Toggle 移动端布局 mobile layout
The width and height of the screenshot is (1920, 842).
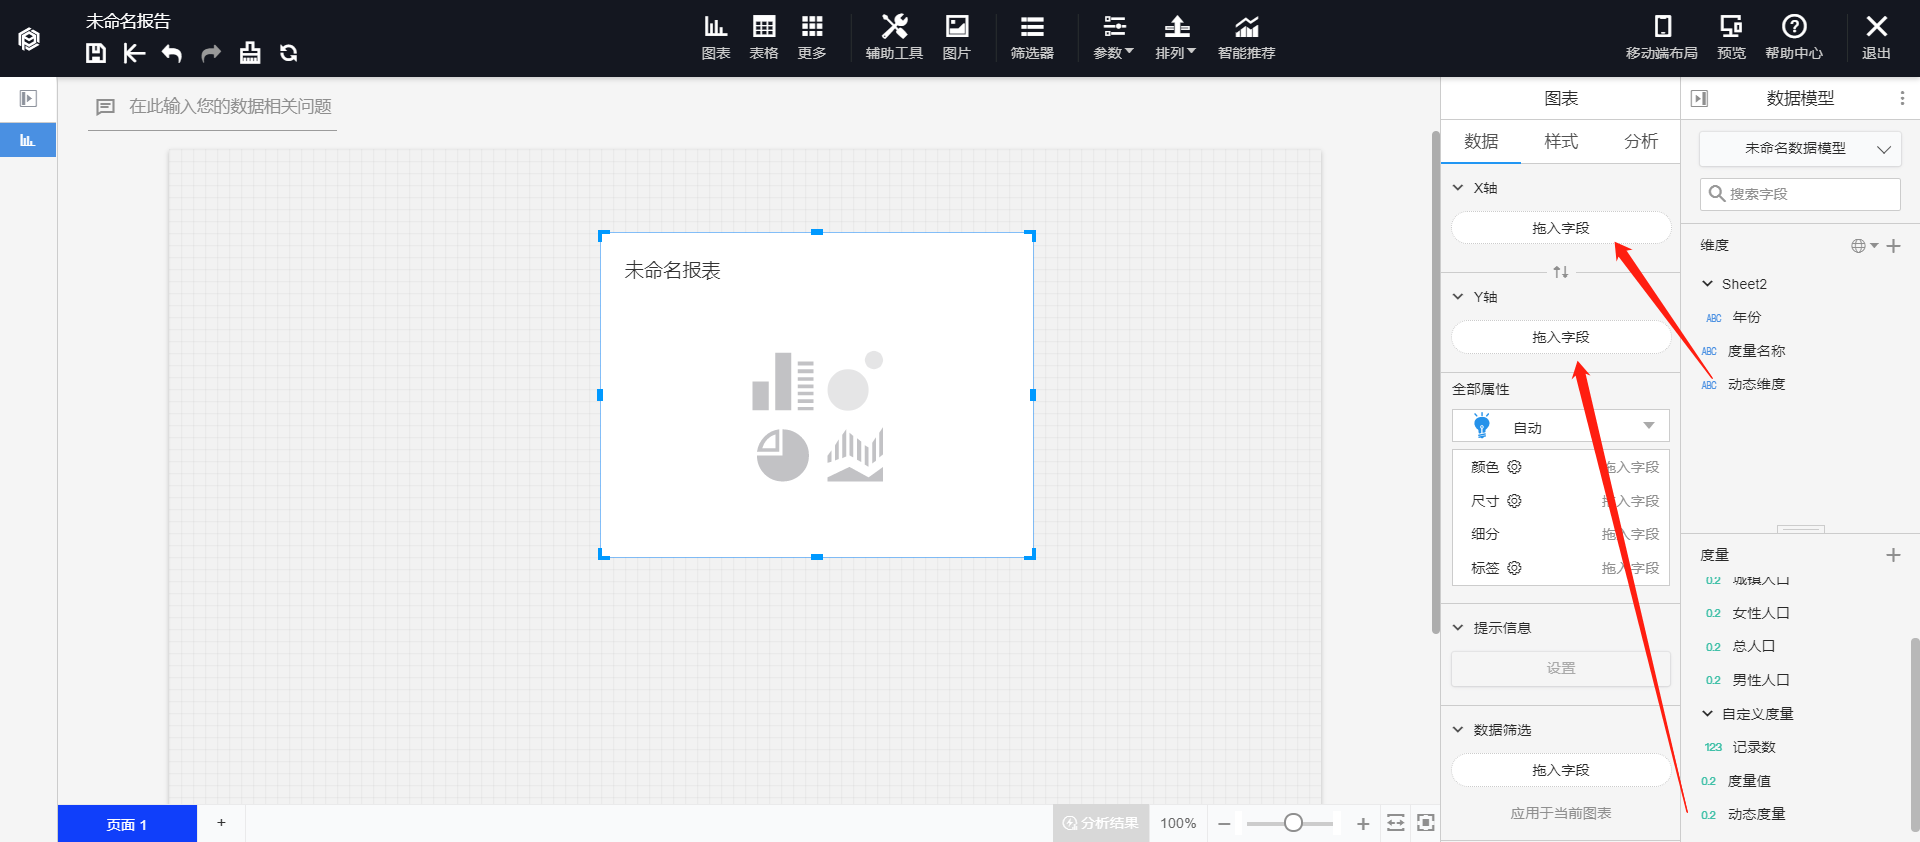[1661, 37]
